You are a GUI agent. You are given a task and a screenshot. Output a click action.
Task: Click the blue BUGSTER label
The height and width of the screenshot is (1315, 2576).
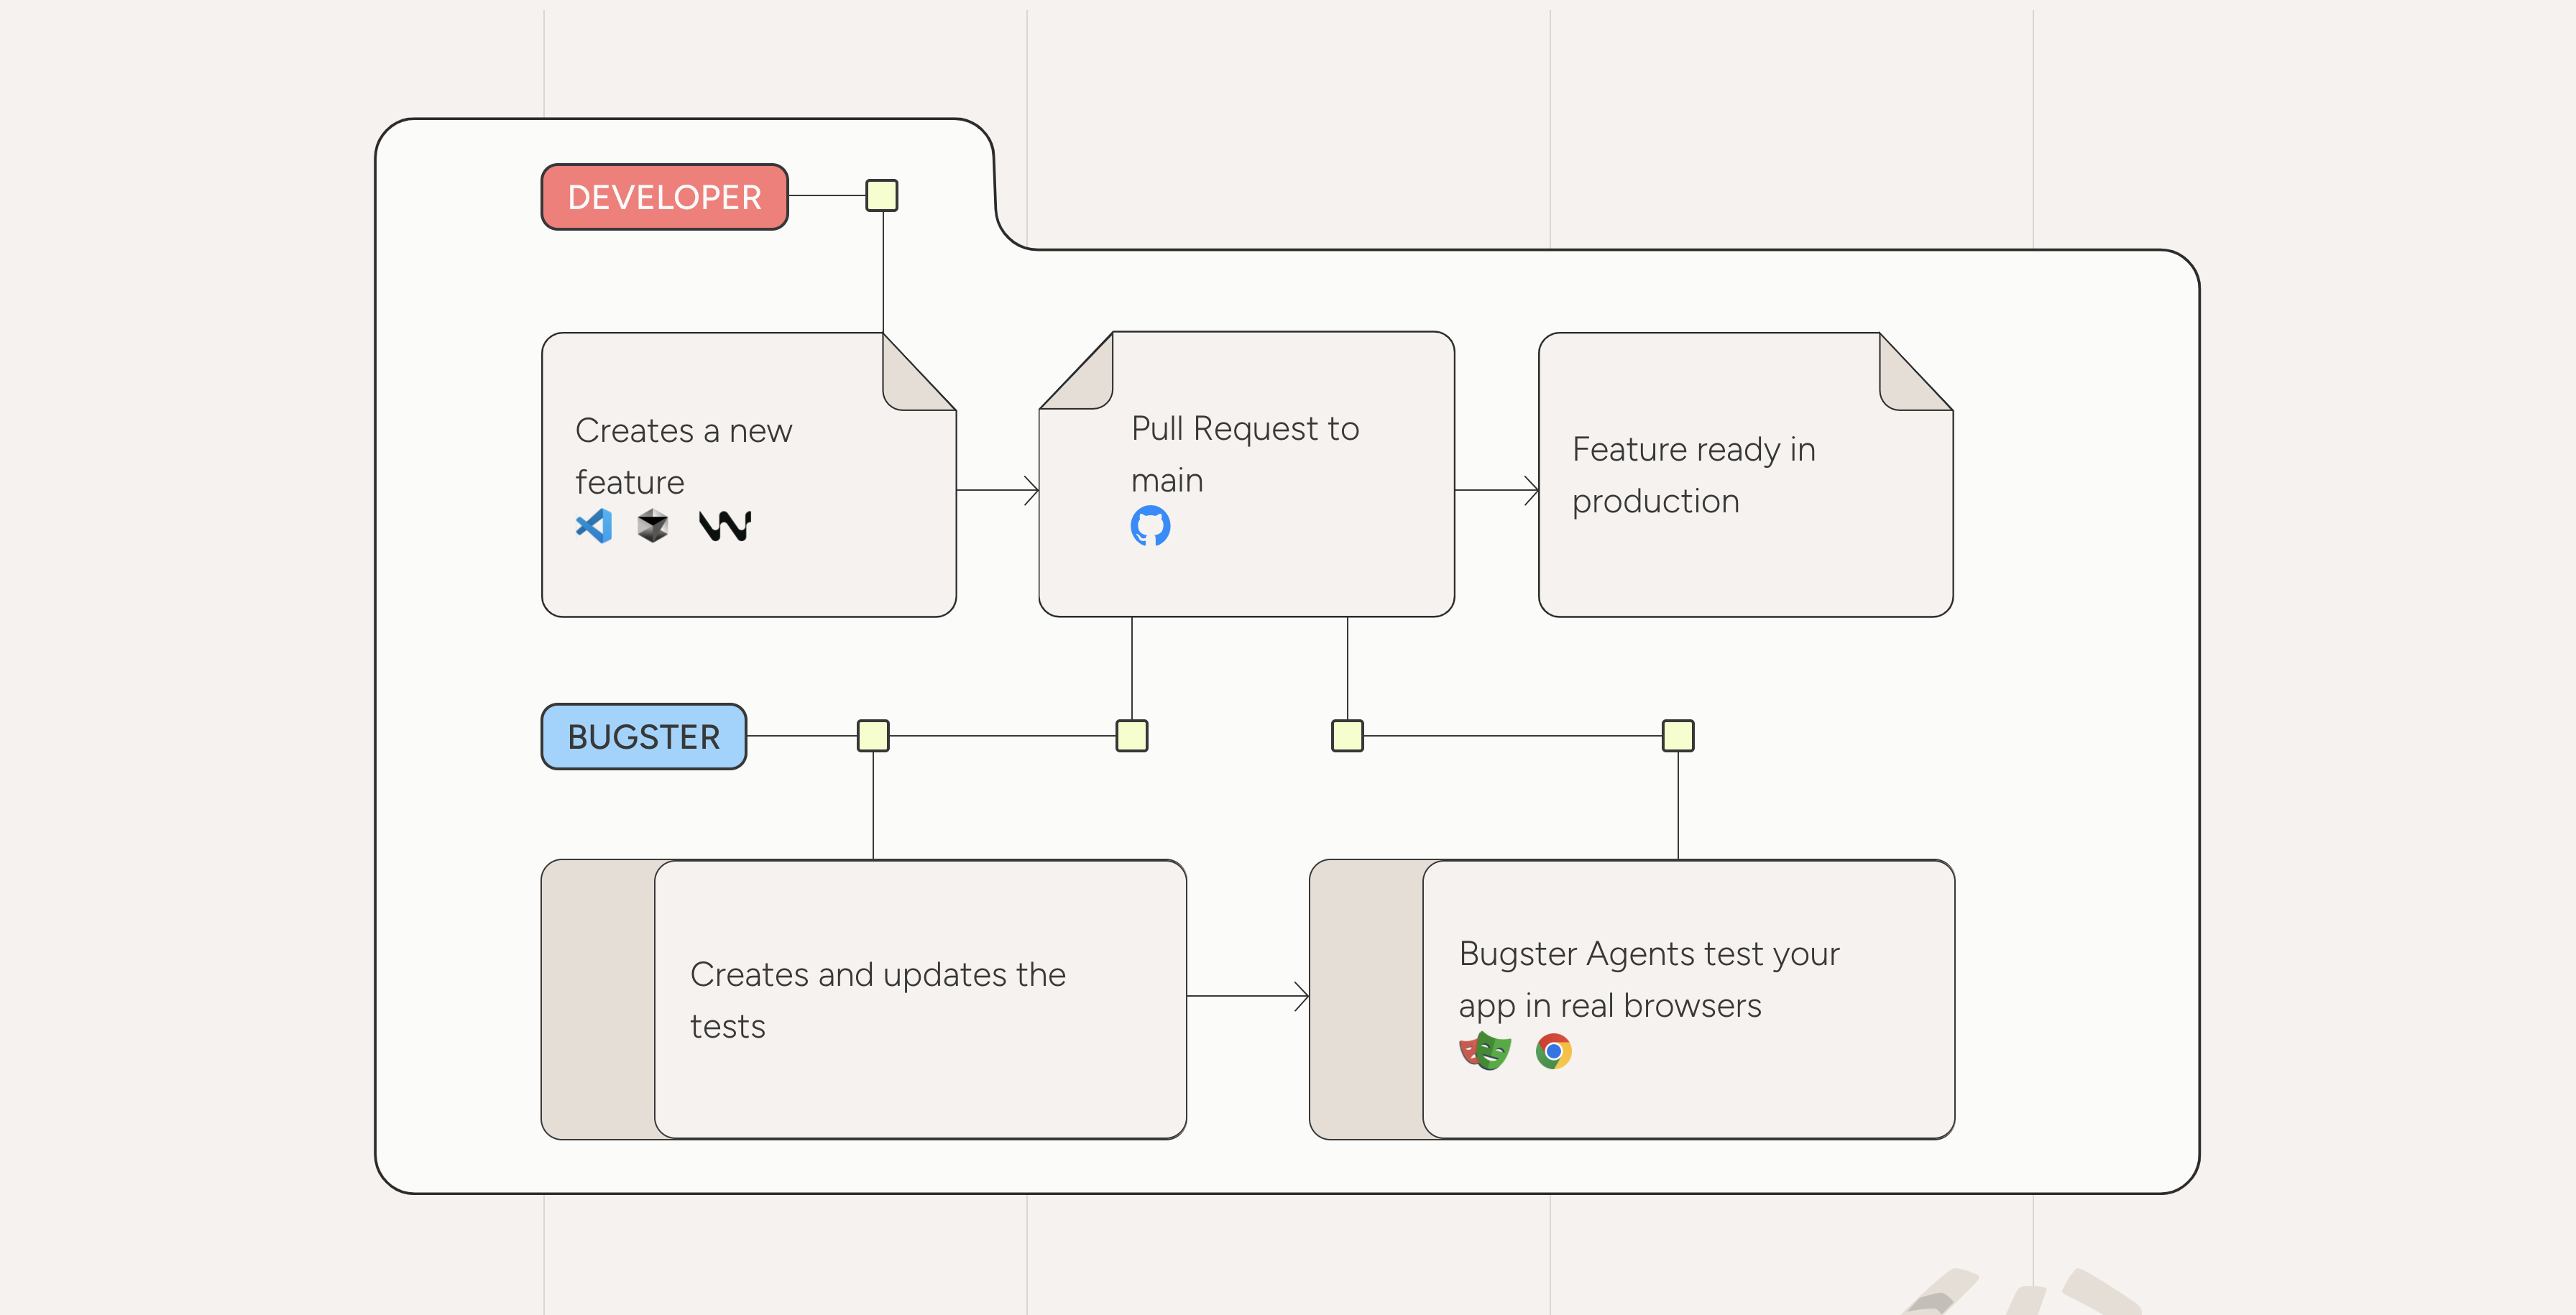[x=643, y=737]
